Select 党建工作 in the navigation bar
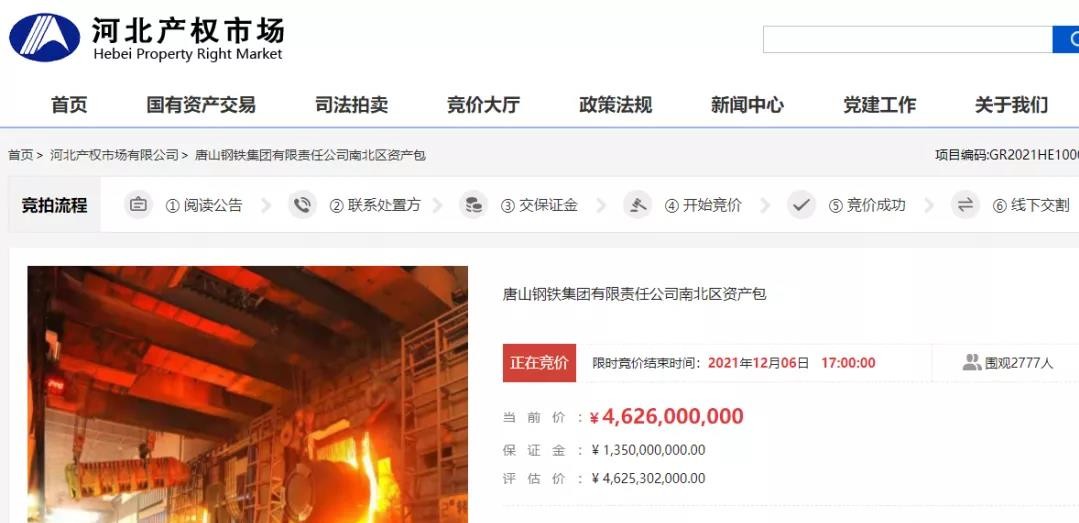Viewport: 1079px width, 523px height. point(879,105)
